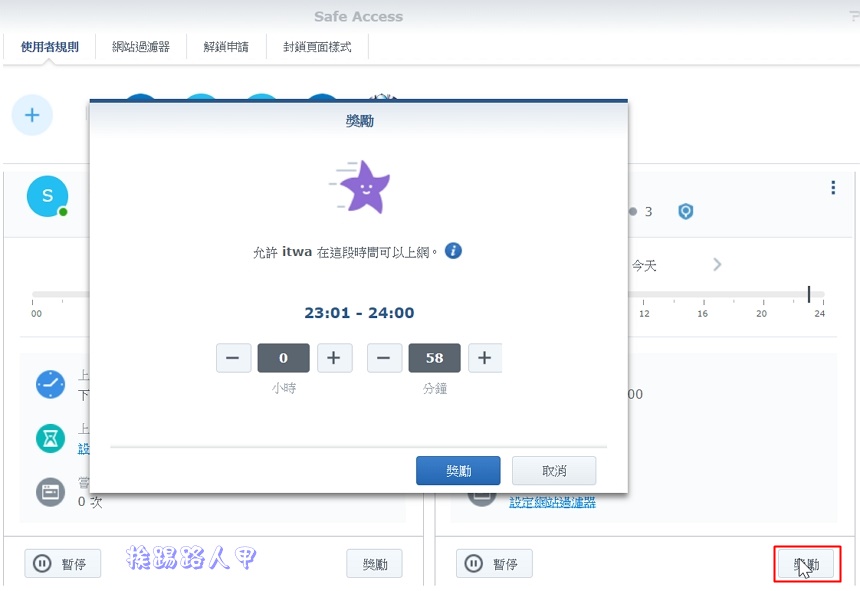The image size is (860, 591).
Task: Click the 16 hour label on the timeline
Action: coord(703,314)
